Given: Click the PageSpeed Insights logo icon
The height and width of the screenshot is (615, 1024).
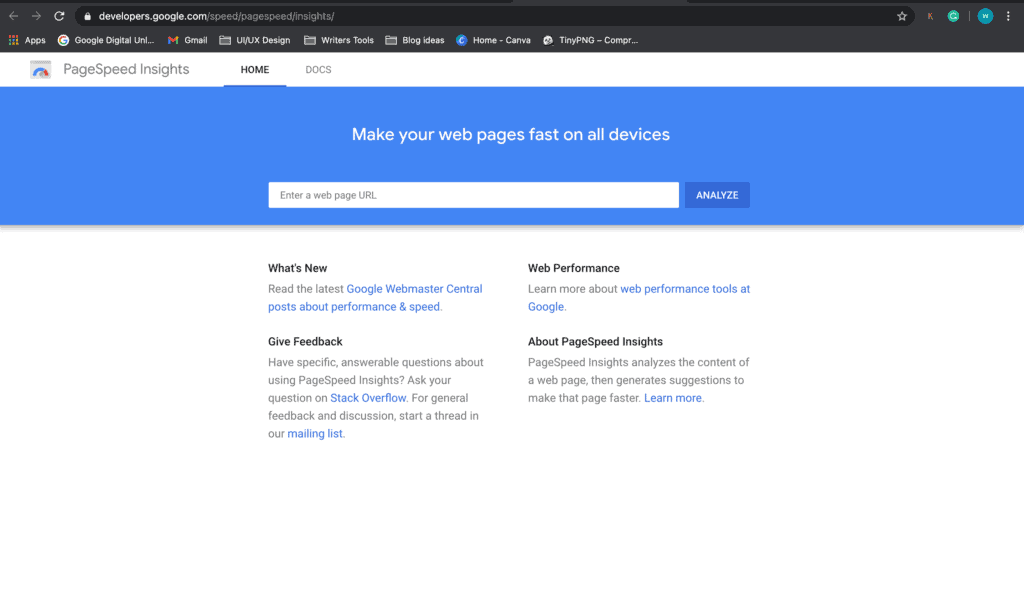Looking at the screenshot, I should [40, 69].
